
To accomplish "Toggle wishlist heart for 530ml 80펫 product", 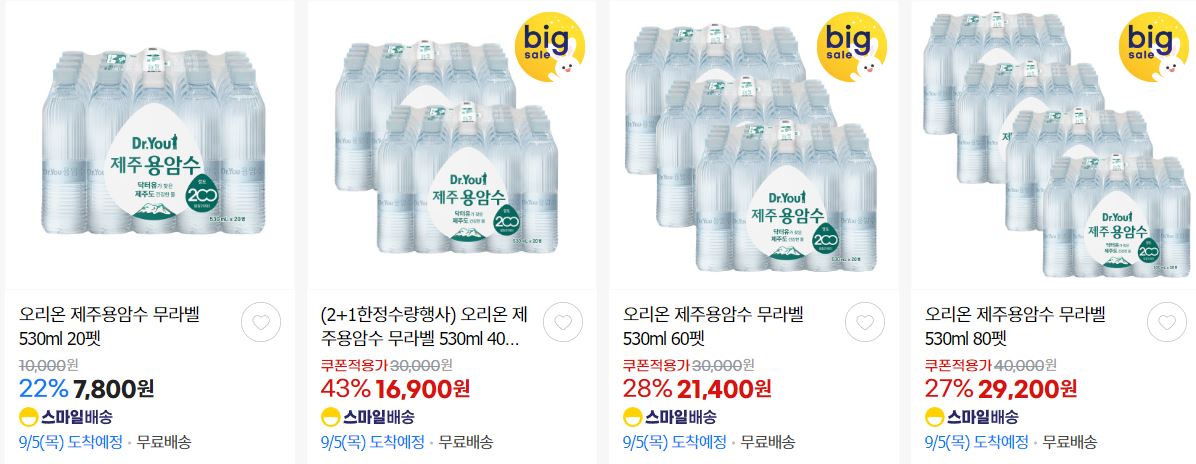I will coord(1167,322).
